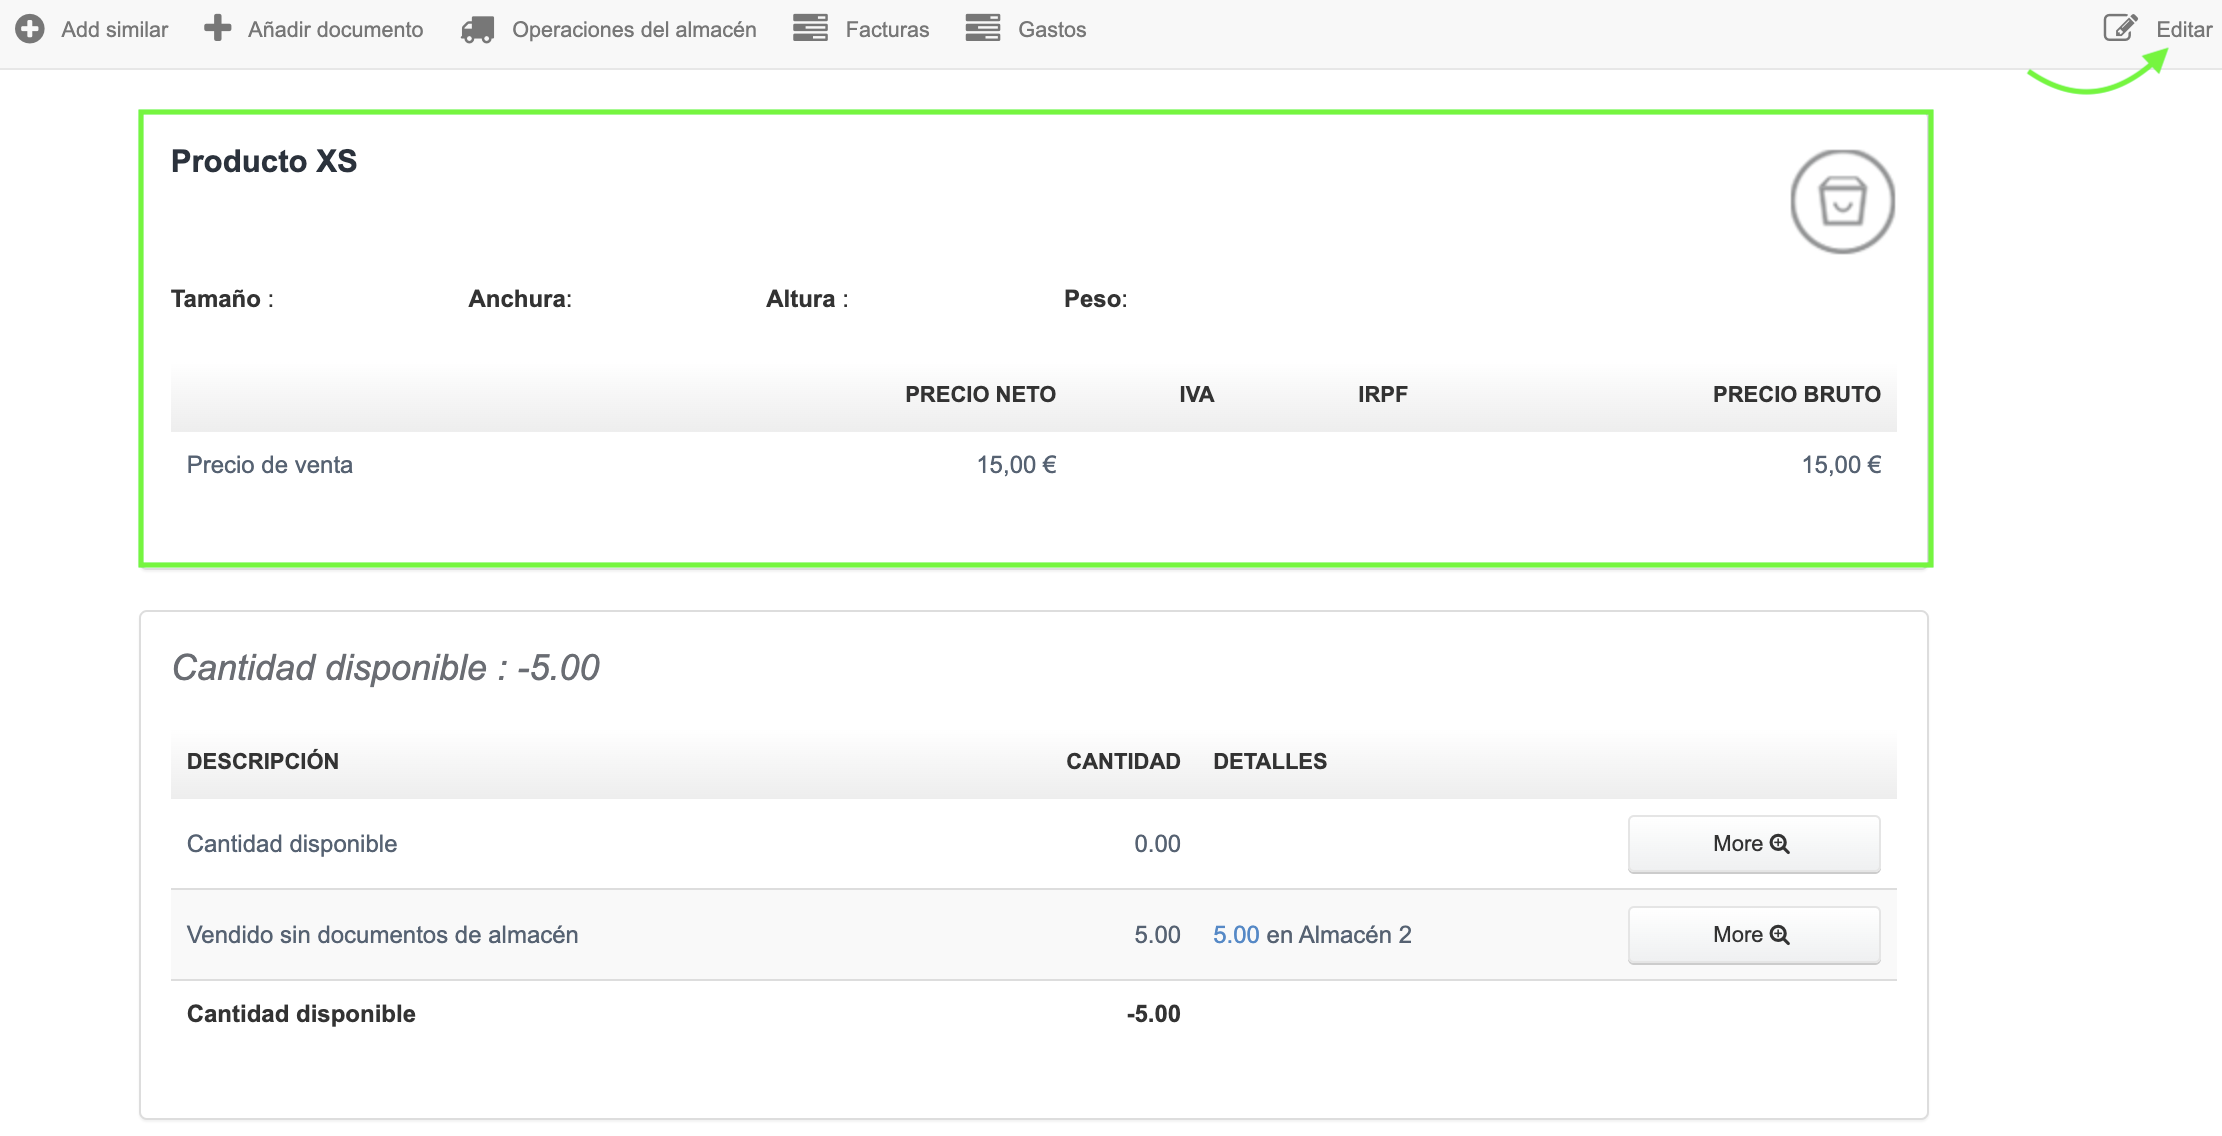Click the plus icon for Añadir documento

pos(217,28)
